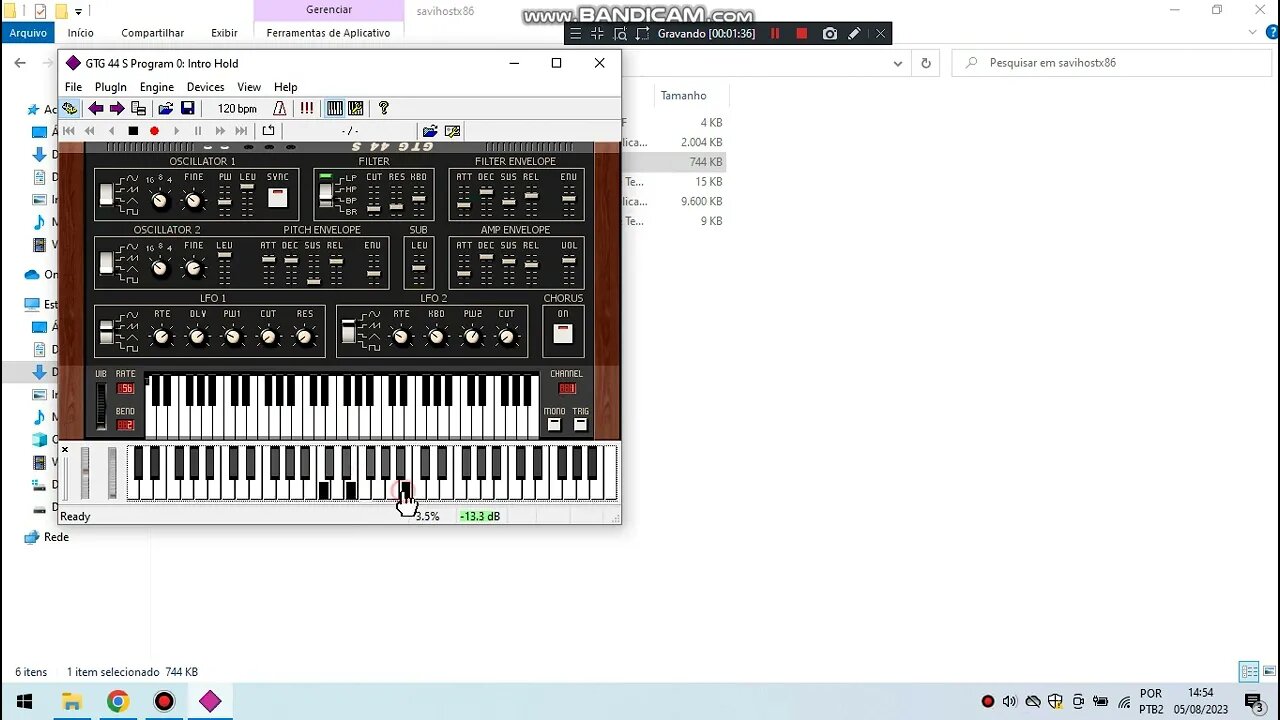The width and height of the screenshot is (1280, 720).
Task: Click the Bandicam red stop recording button
Action: coord(801,33)
